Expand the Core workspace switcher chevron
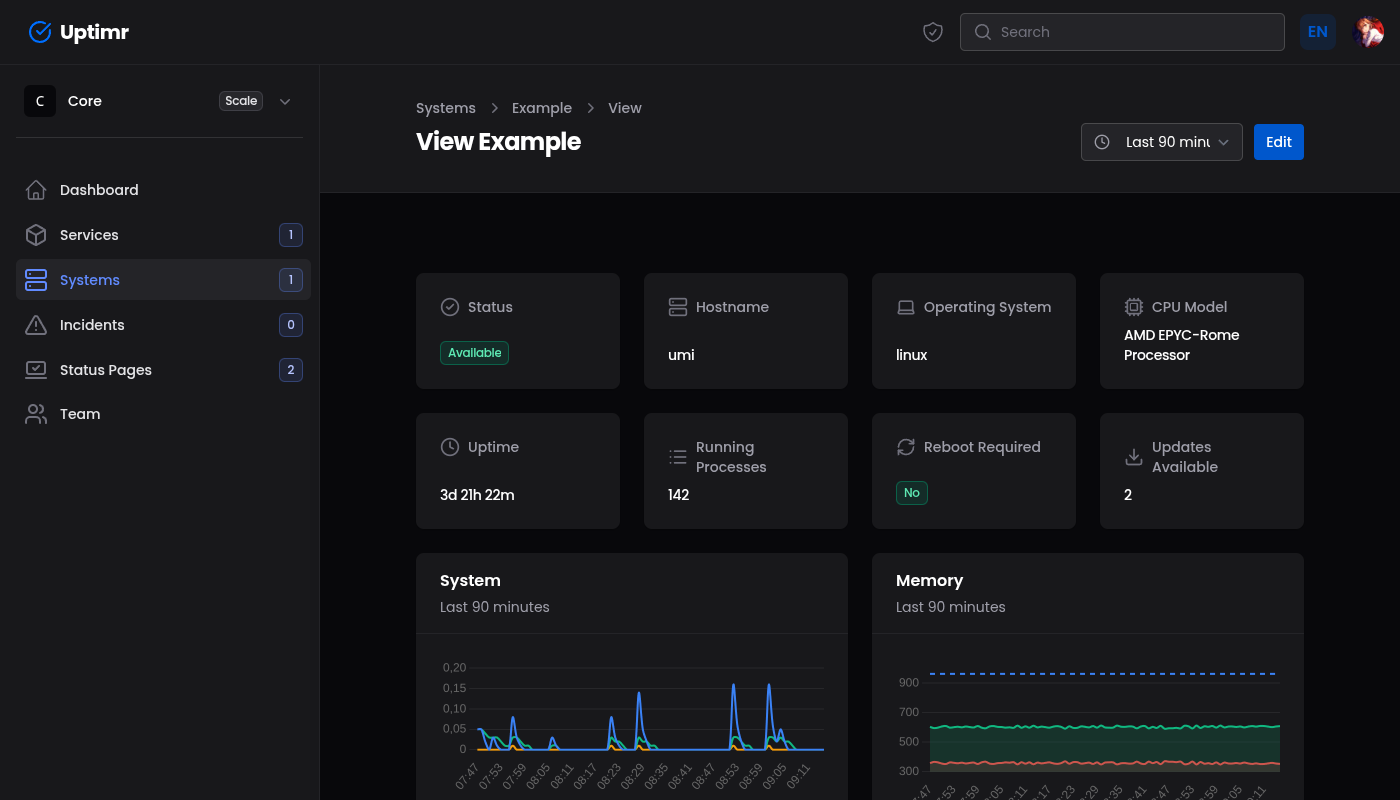The height and width of the screenshot is (800, 1400). 285,101
